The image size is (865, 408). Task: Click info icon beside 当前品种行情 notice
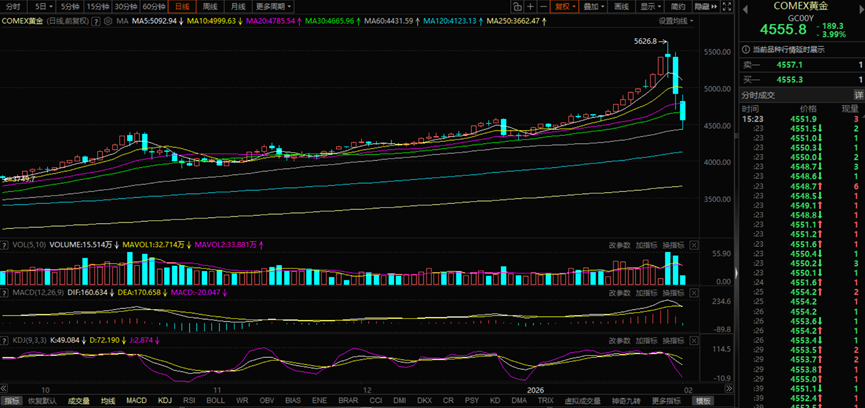[745, 48]
